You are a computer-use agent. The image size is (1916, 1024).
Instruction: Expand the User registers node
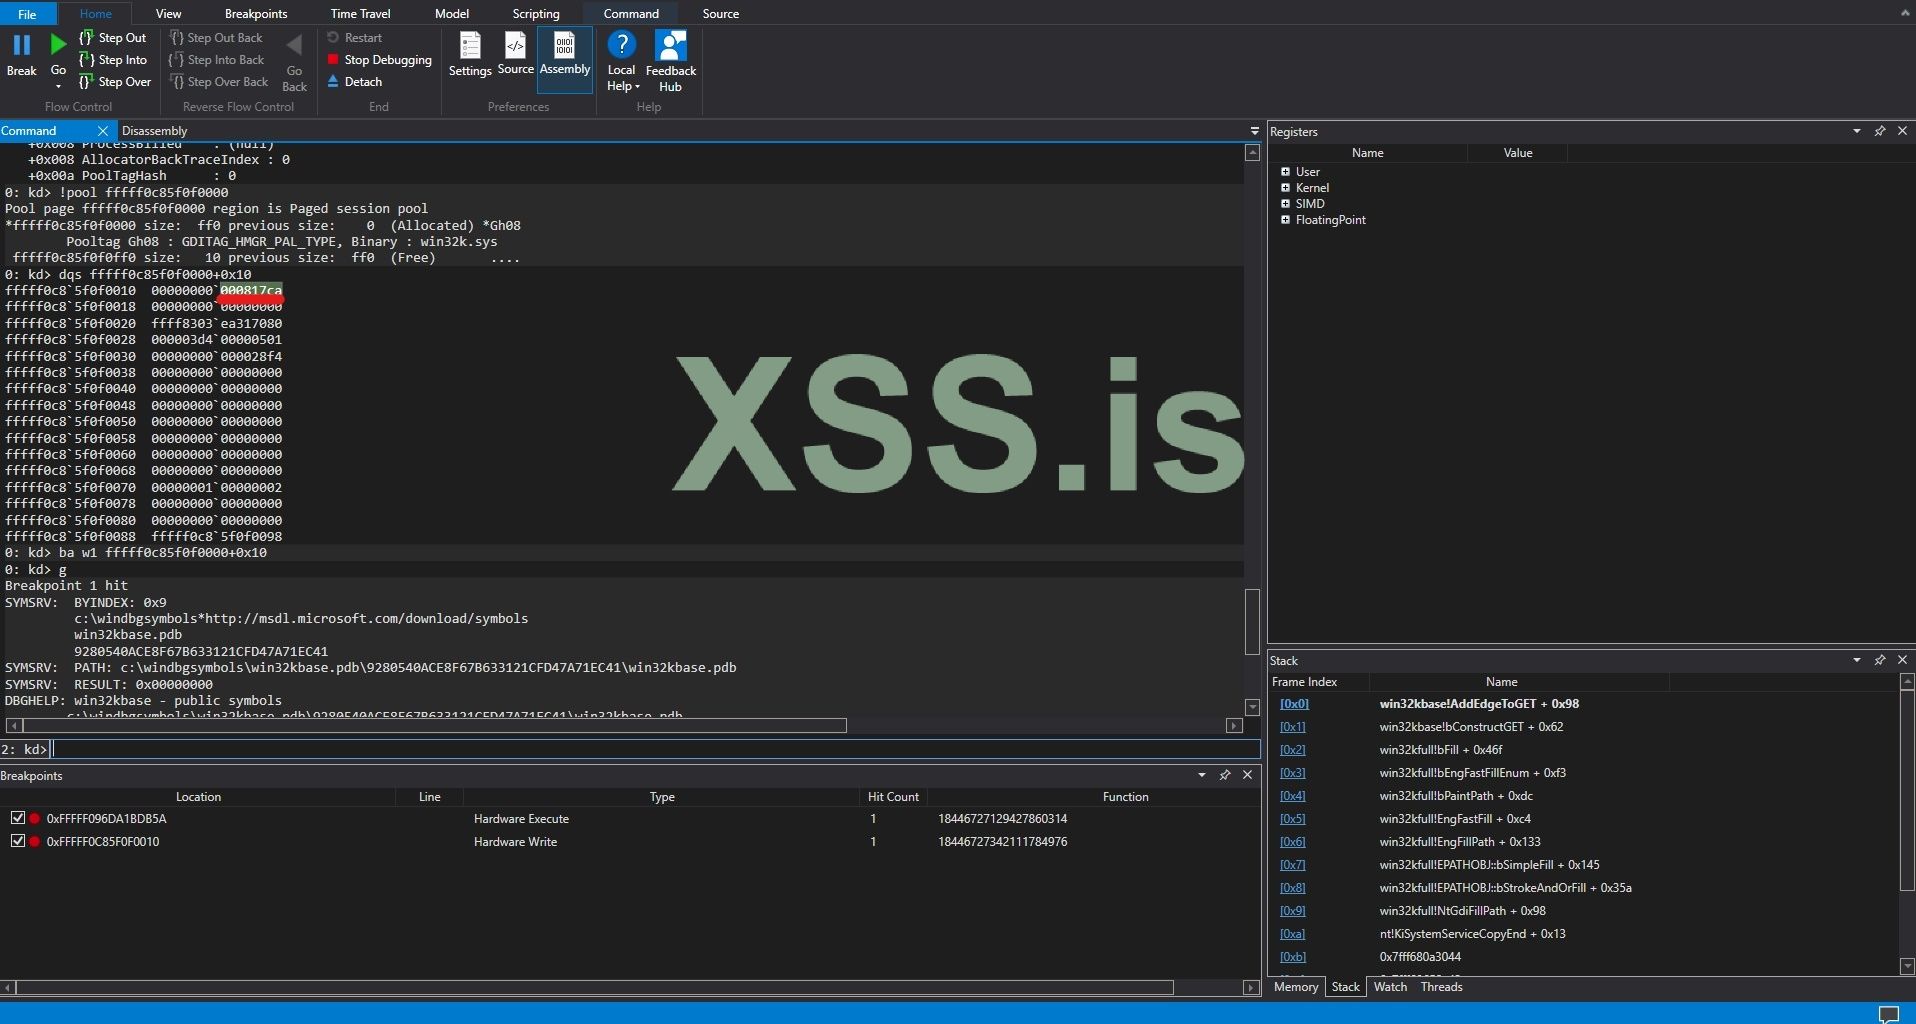(x=1285, y=172)
